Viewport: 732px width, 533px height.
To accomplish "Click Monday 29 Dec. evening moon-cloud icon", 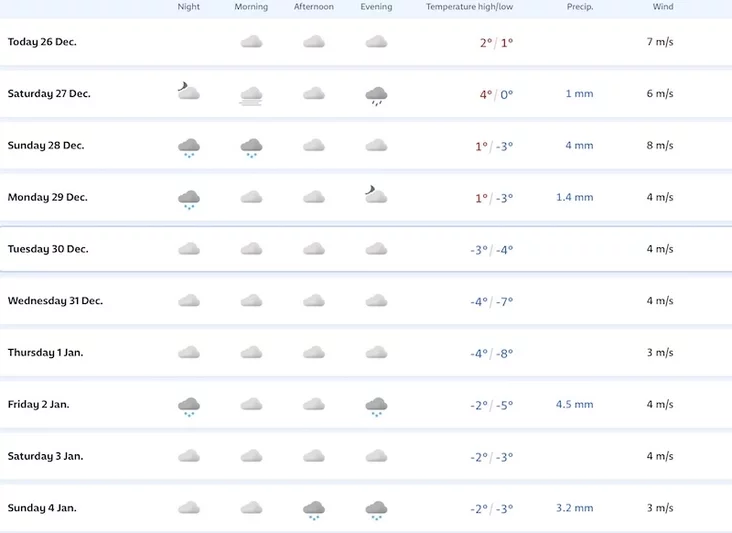I will 375,195.
